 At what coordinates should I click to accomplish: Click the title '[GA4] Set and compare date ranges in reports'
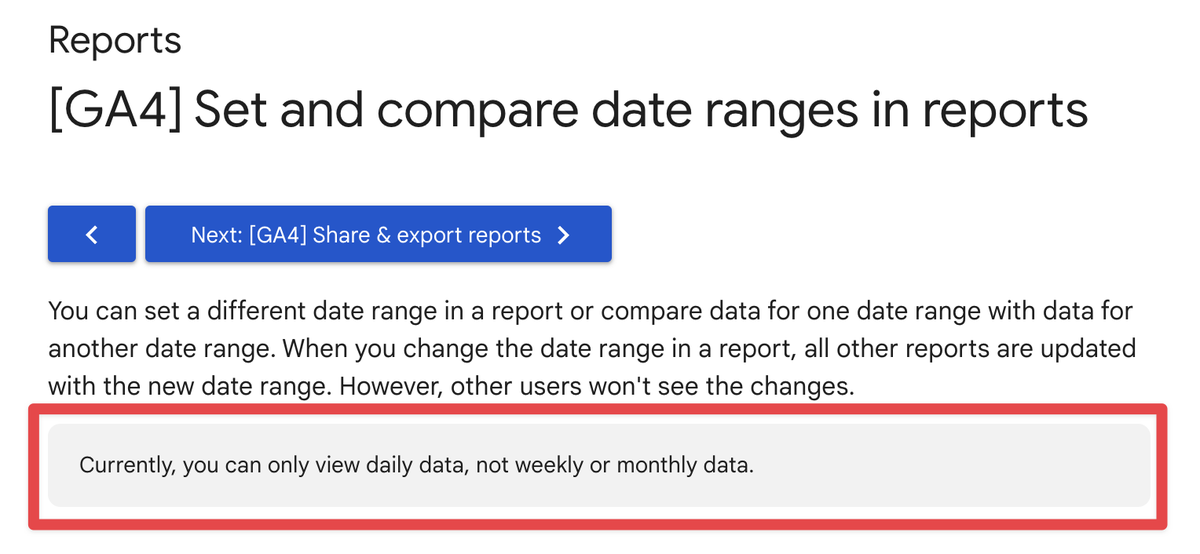pyautogui.click(x=568, y=108)
